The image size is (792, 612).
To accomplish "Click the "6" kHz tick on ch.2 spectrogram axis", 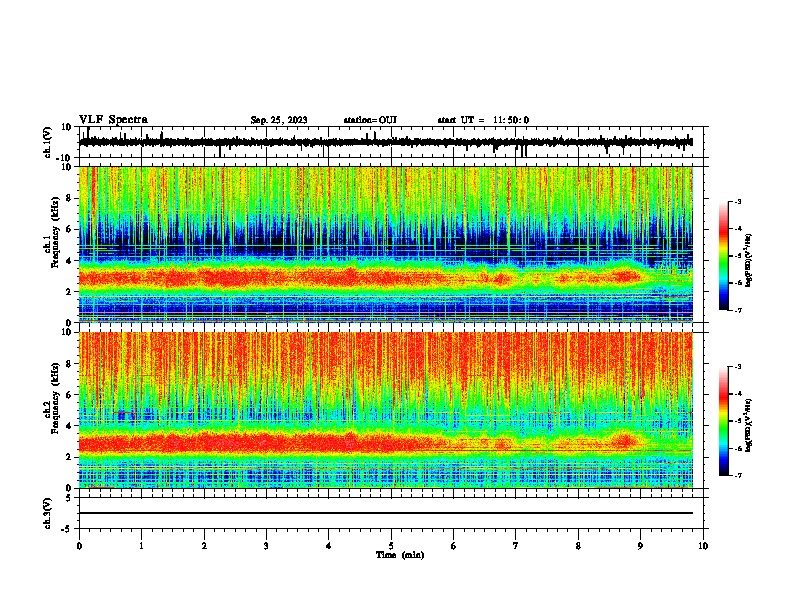I will point(70,394).
